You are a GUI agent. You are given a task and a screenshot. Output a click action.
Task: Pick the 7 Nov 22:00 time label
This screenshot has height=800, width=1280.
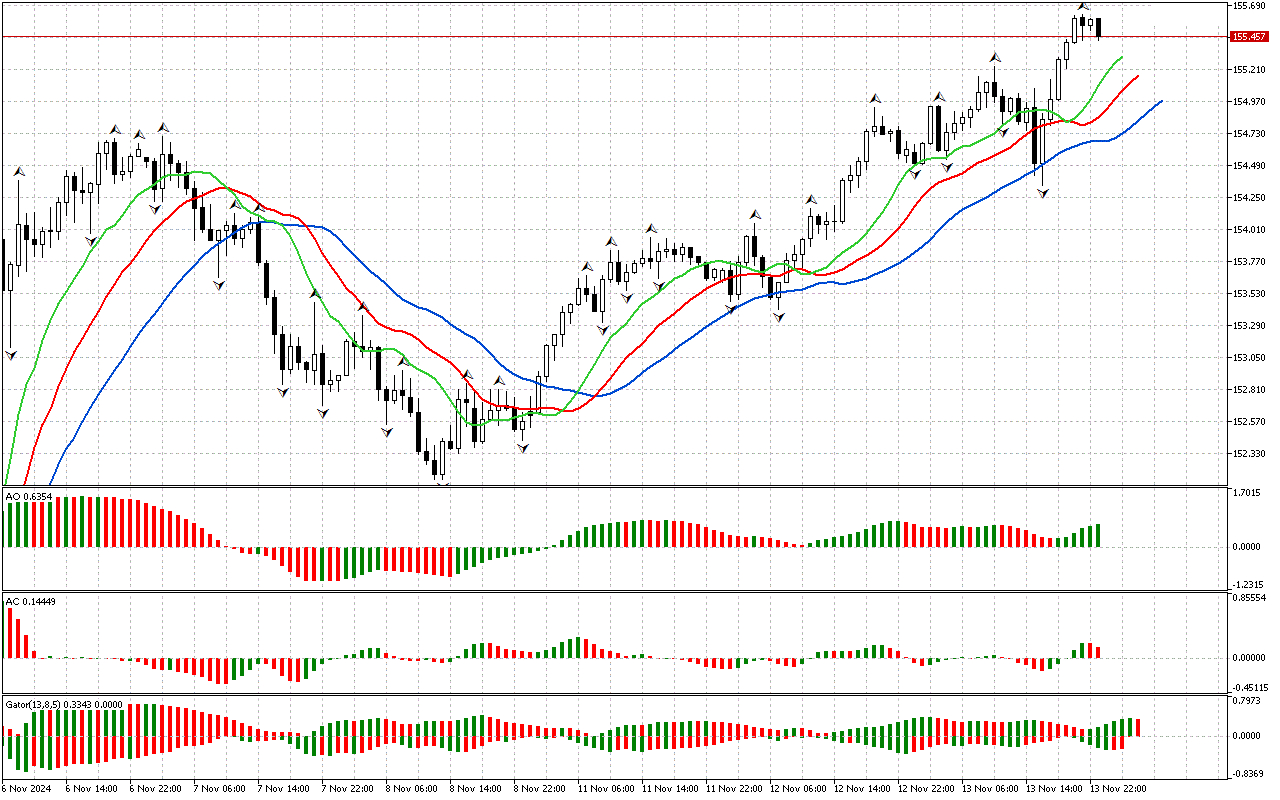point(348,789)
